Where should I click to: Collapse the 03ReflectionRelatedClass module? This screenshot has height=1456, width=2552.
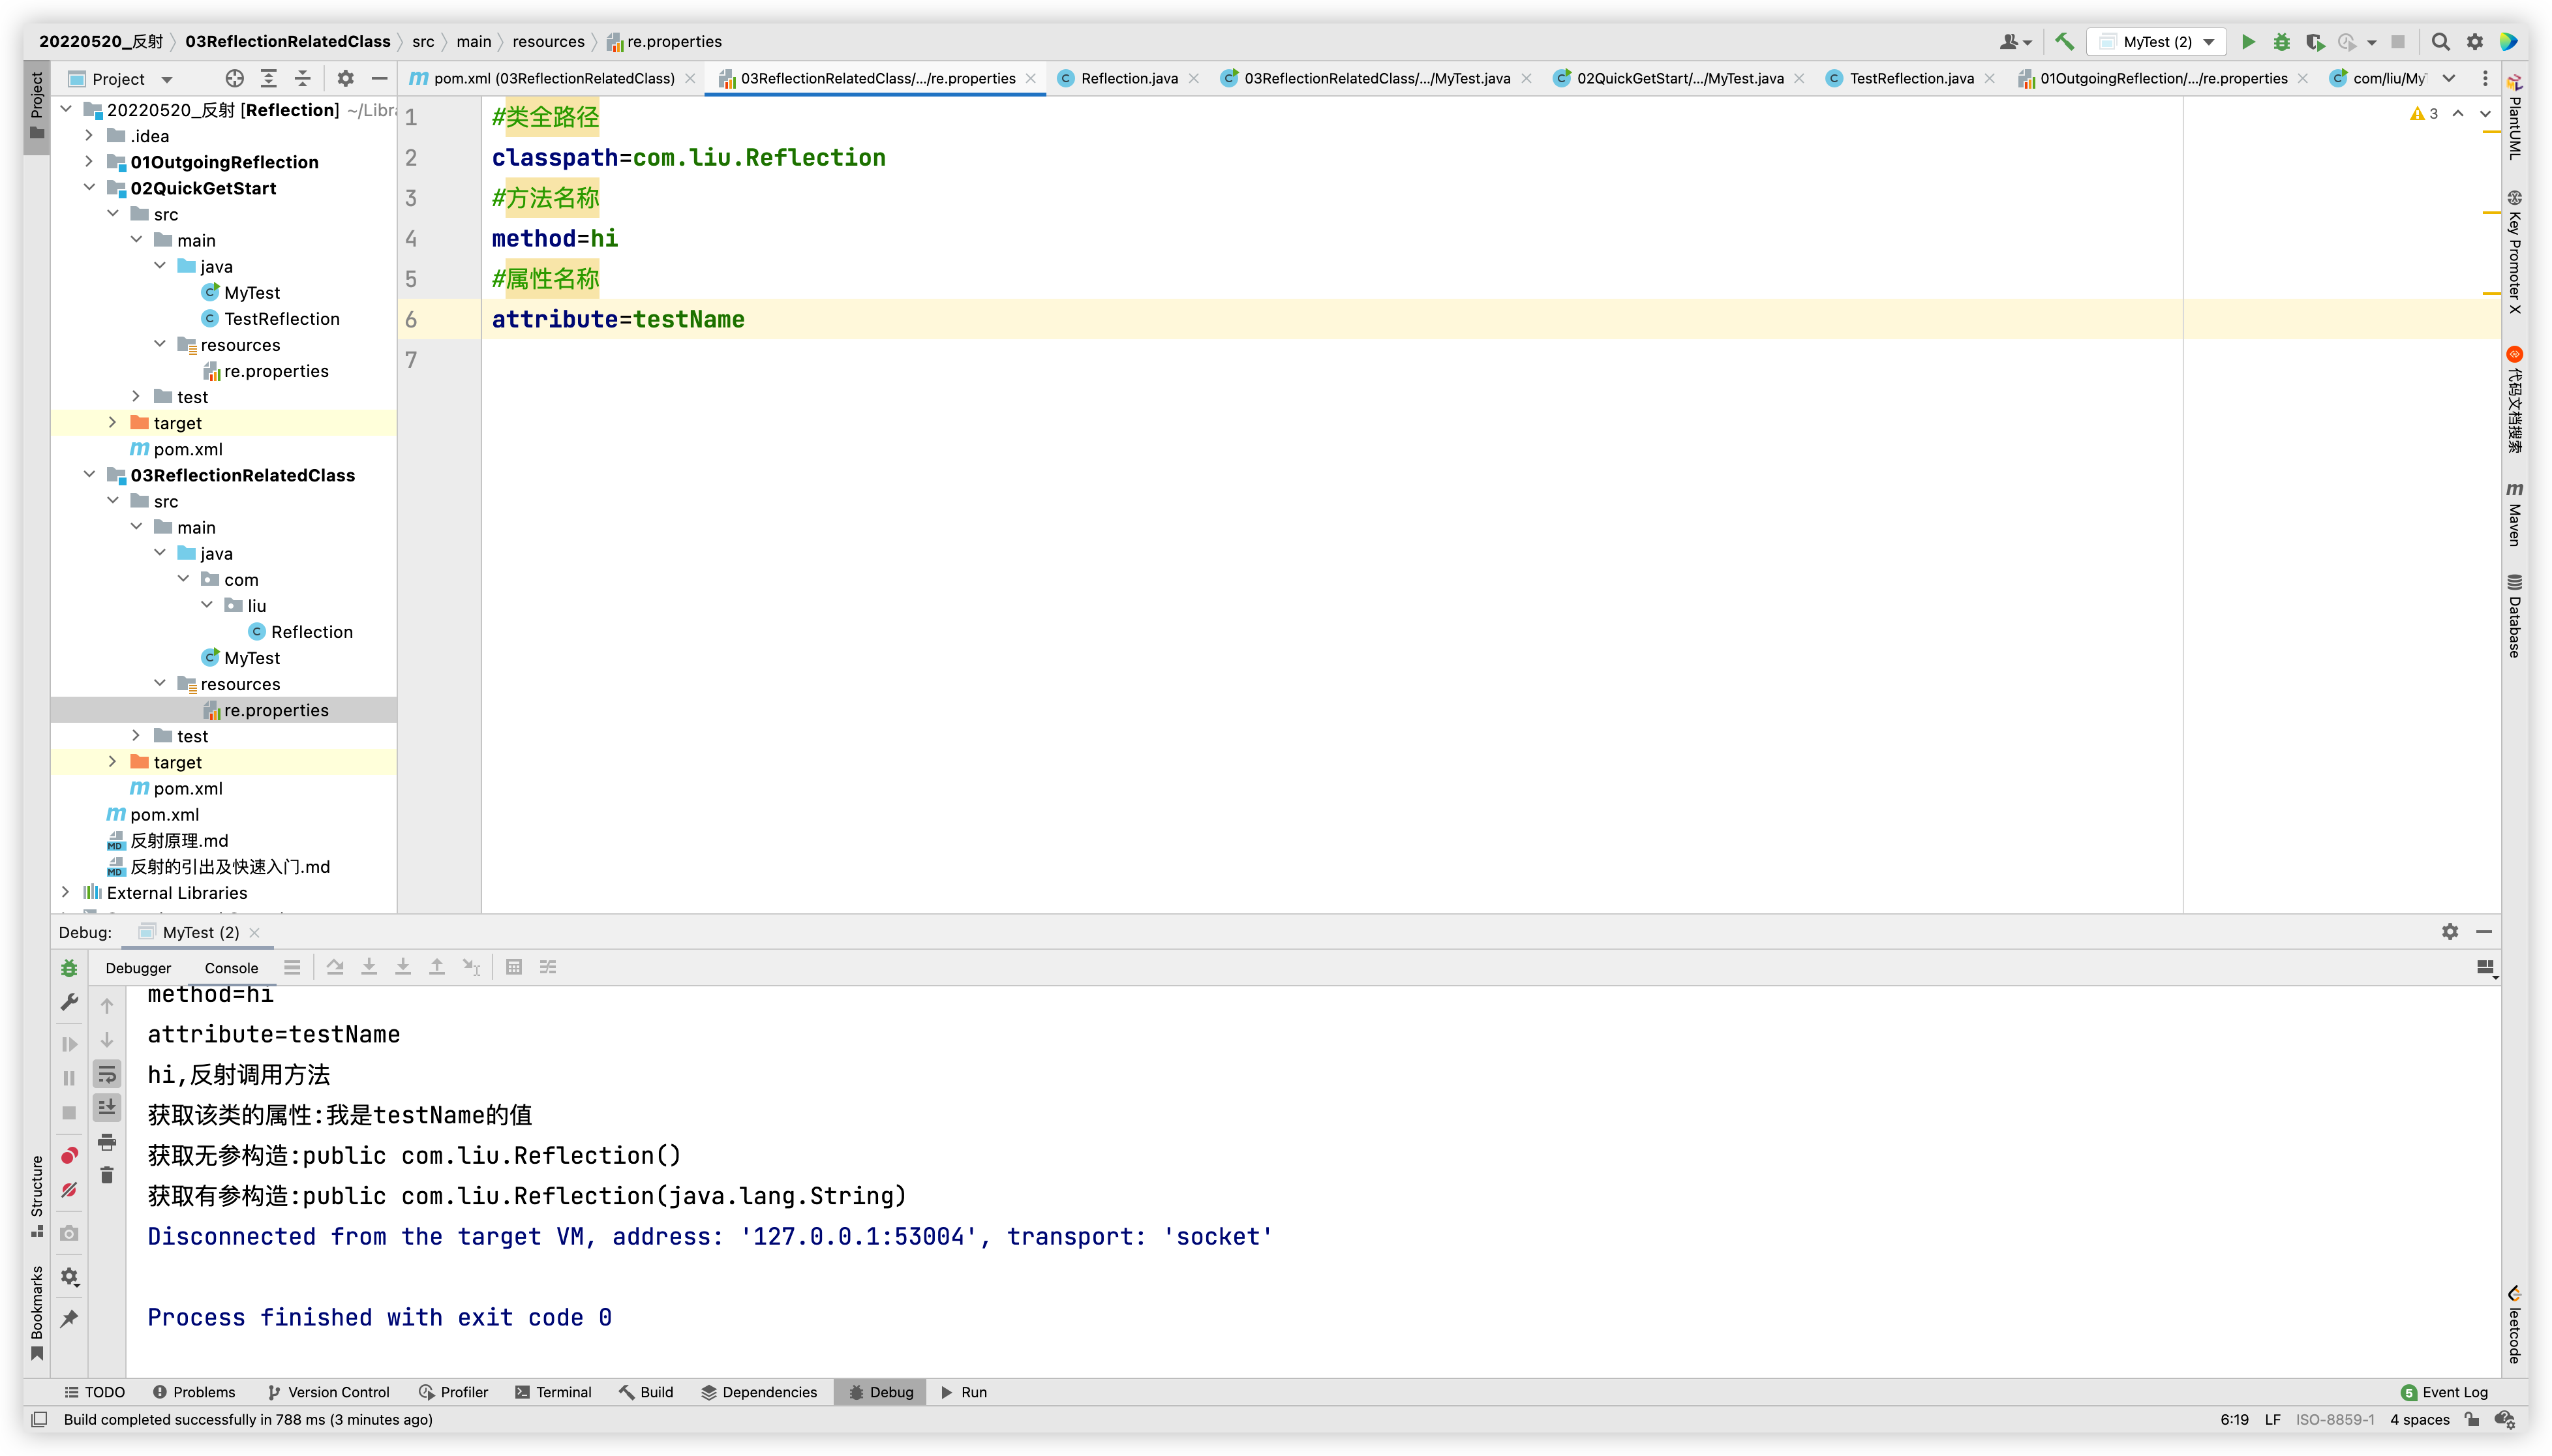(89, 474)
